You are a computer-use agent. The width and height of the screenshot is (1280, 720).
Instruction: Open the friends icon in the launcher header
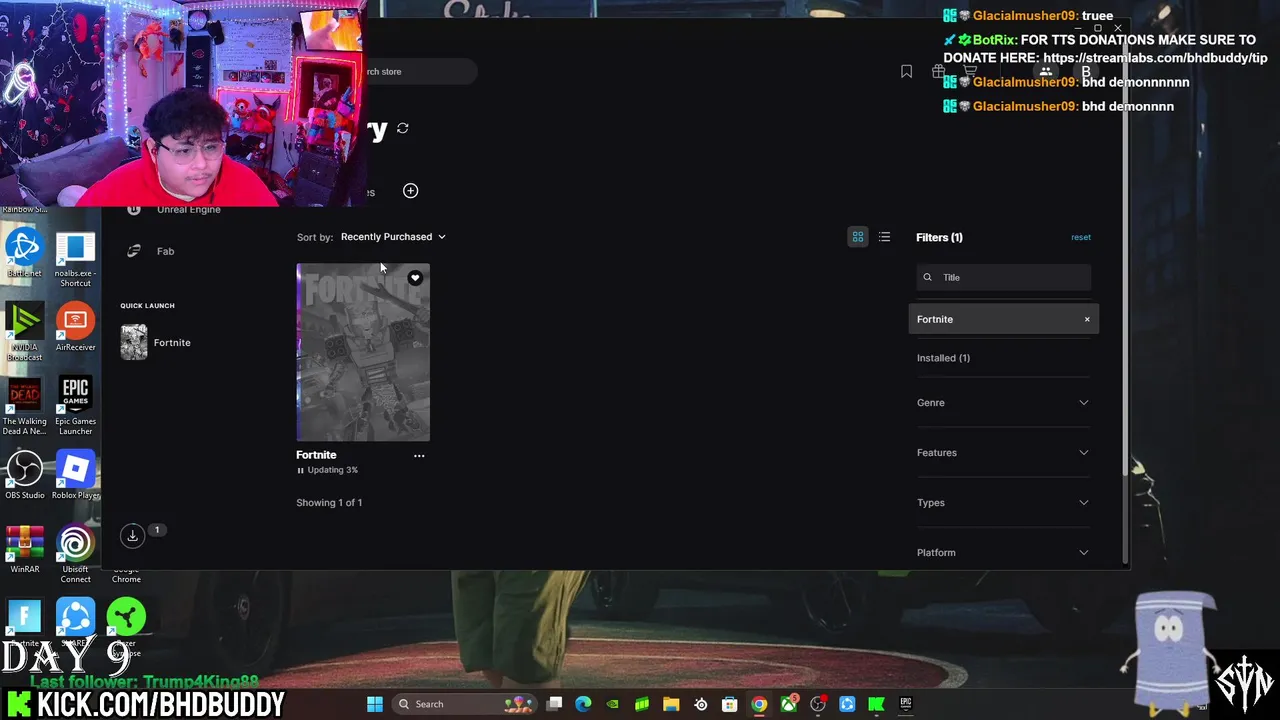coord(1045,72)
